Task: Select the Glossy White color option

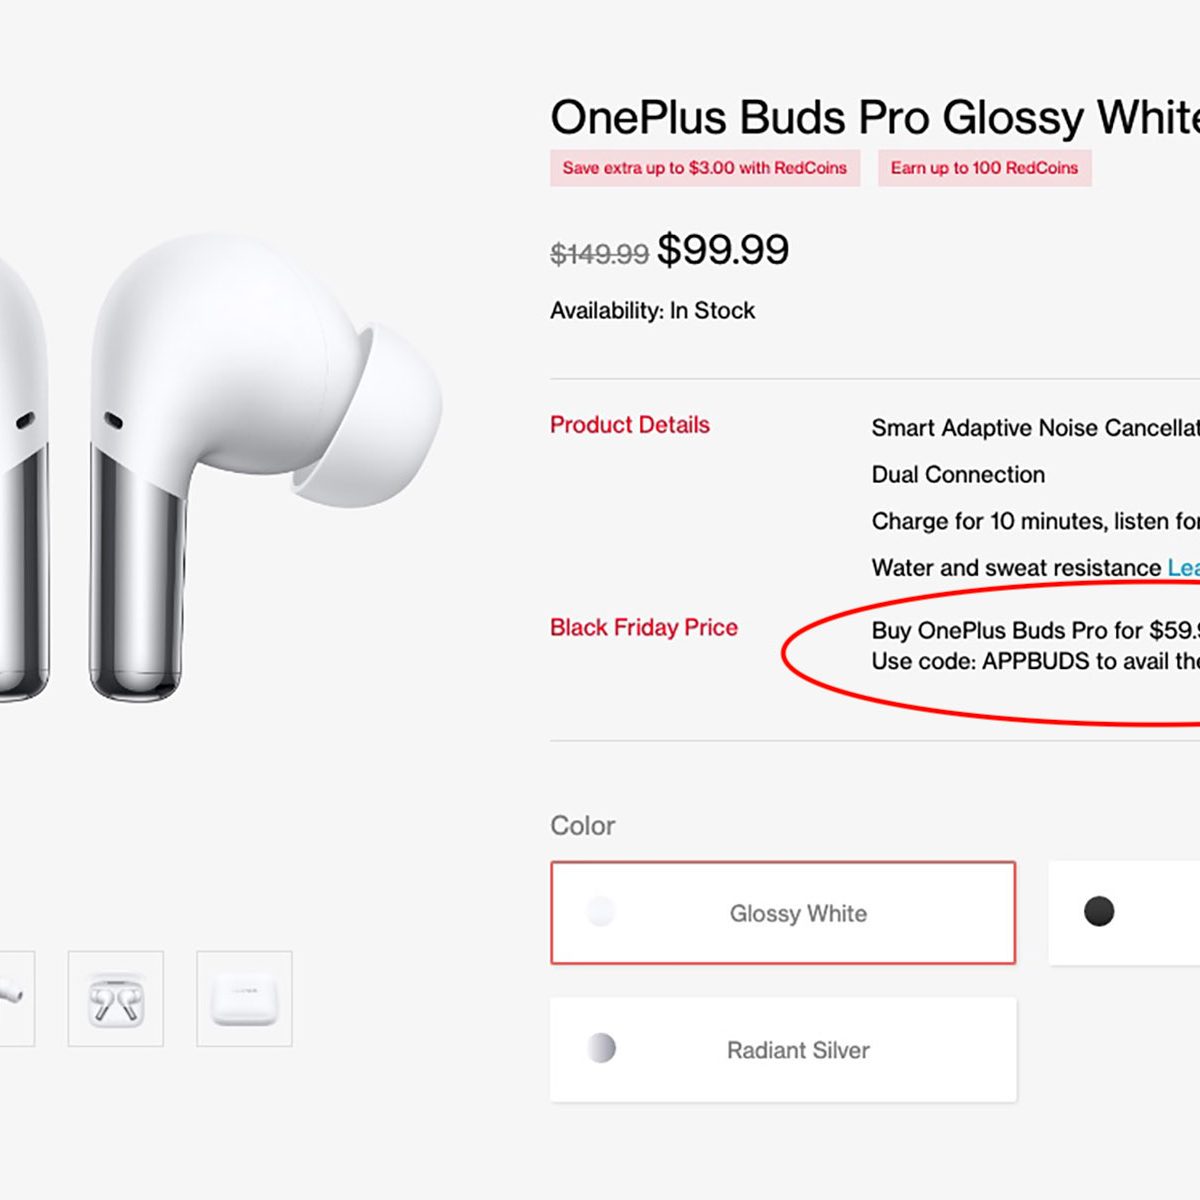Action: tap(783, 913)
